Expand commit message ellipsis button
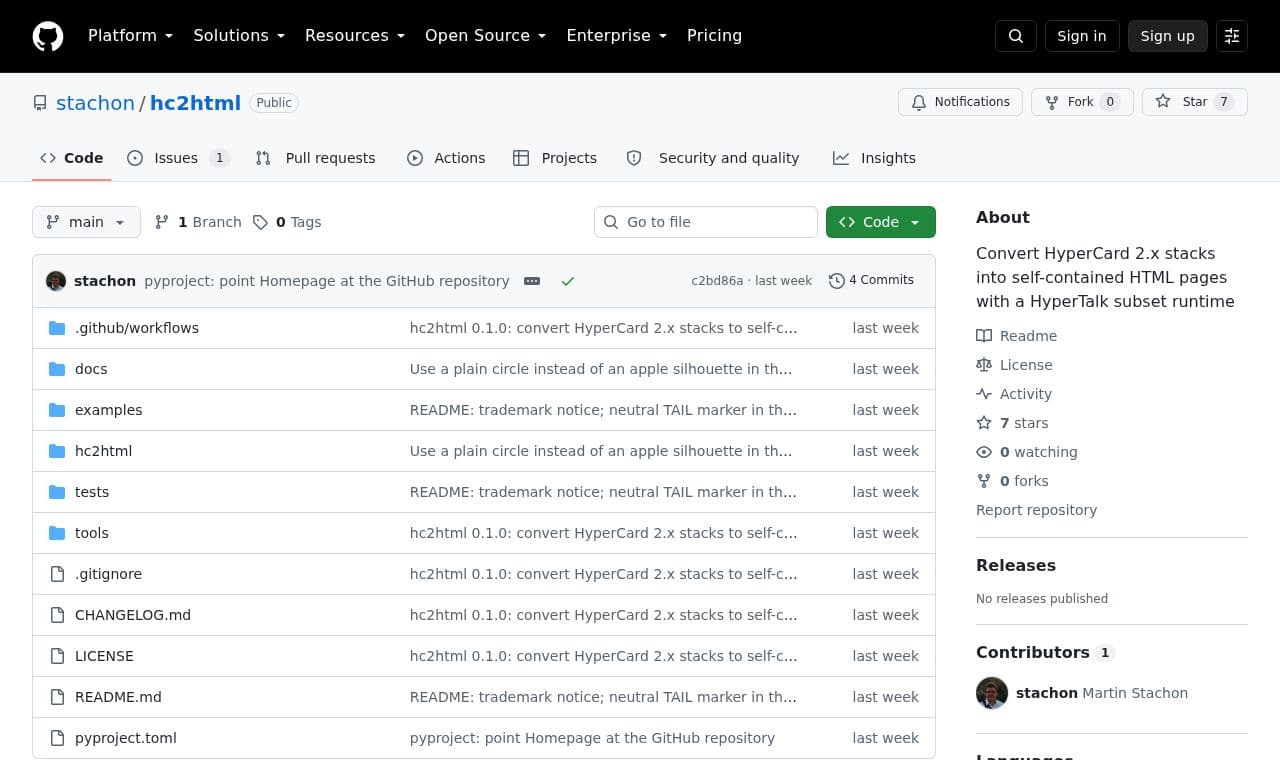Image resolution: width=1280 pixels, height=760 pixels. tap(532, 281)
